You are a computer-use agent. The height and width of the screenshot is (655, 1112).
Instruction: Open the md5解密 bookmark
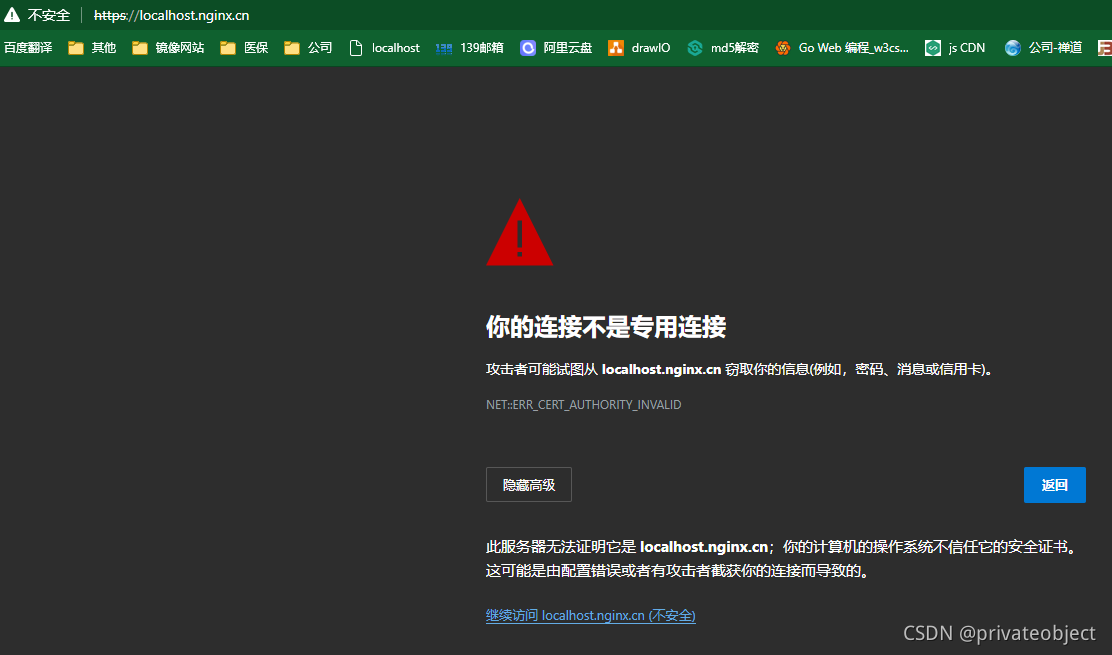coord(723,47)
